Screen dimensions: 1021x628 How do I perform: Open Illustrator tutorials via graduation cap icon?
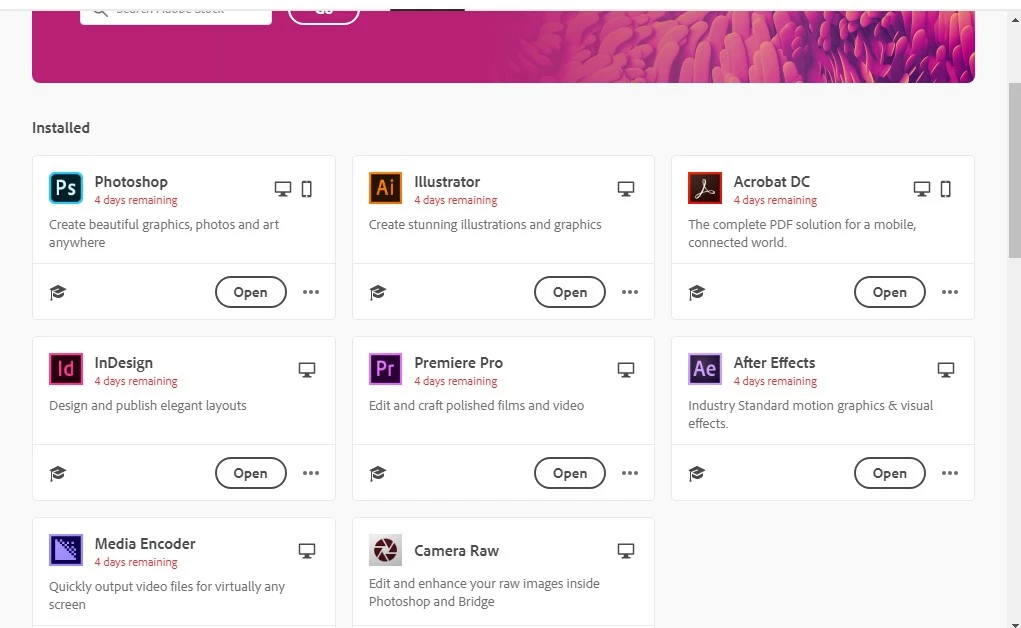(x=378, y=293)
